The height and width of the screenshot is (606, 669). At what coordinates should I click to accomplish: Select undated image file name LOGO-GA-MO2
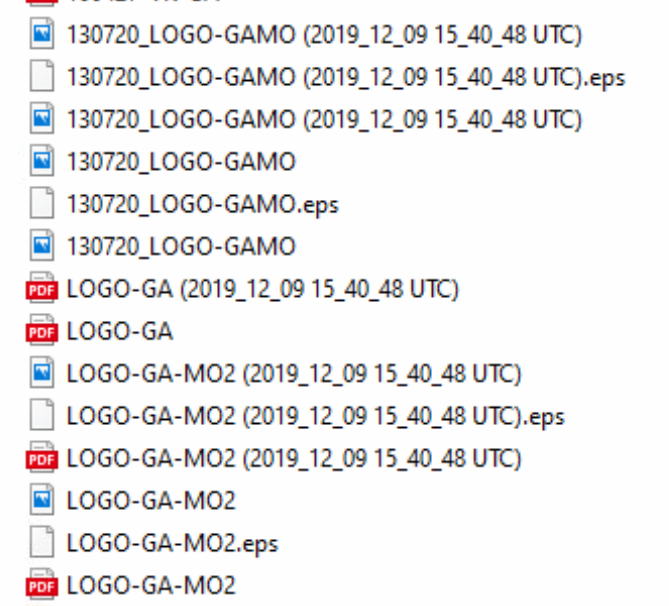(151, 501)
